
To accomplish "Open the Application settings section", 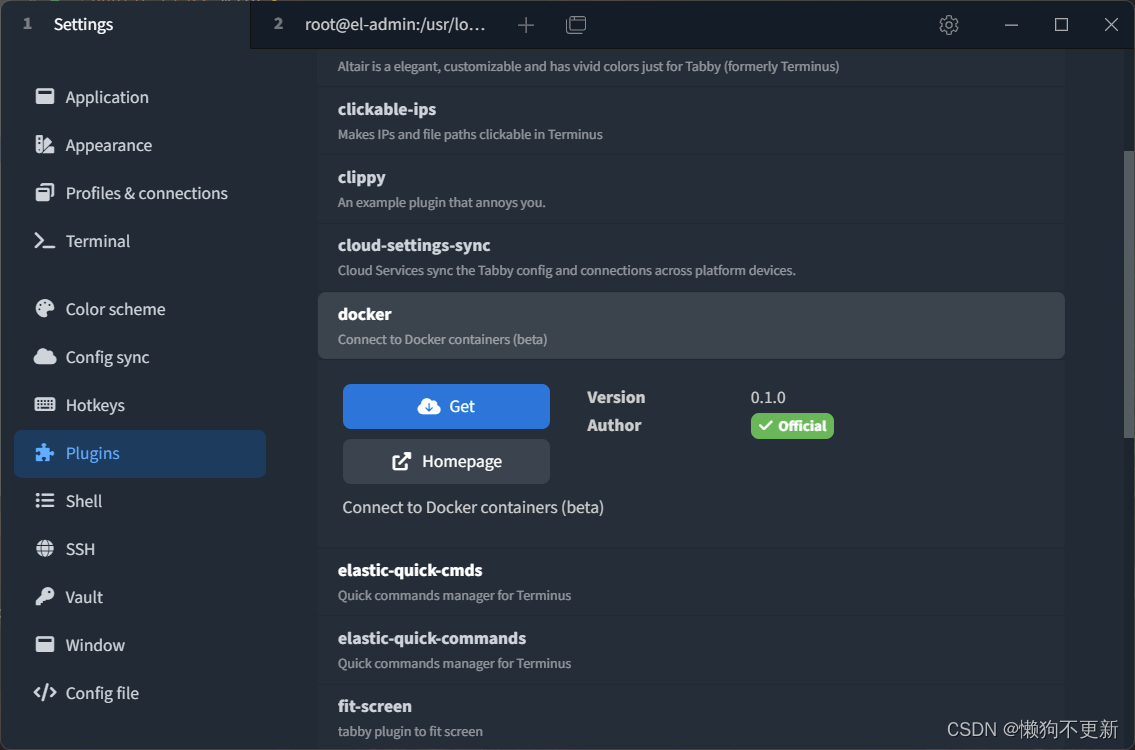I will [140, 97].
